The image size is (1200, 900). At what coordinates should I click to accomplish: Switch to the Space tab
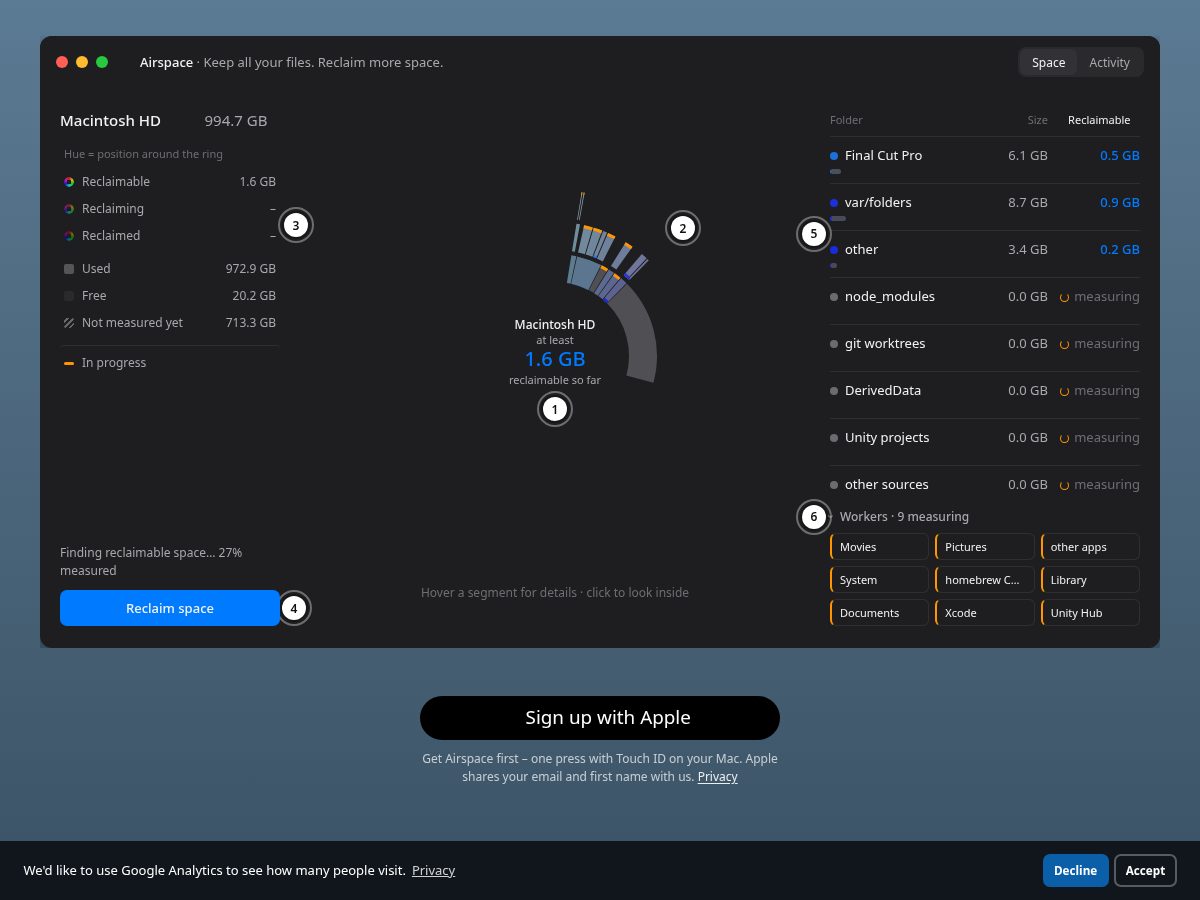click(1049, 62)
